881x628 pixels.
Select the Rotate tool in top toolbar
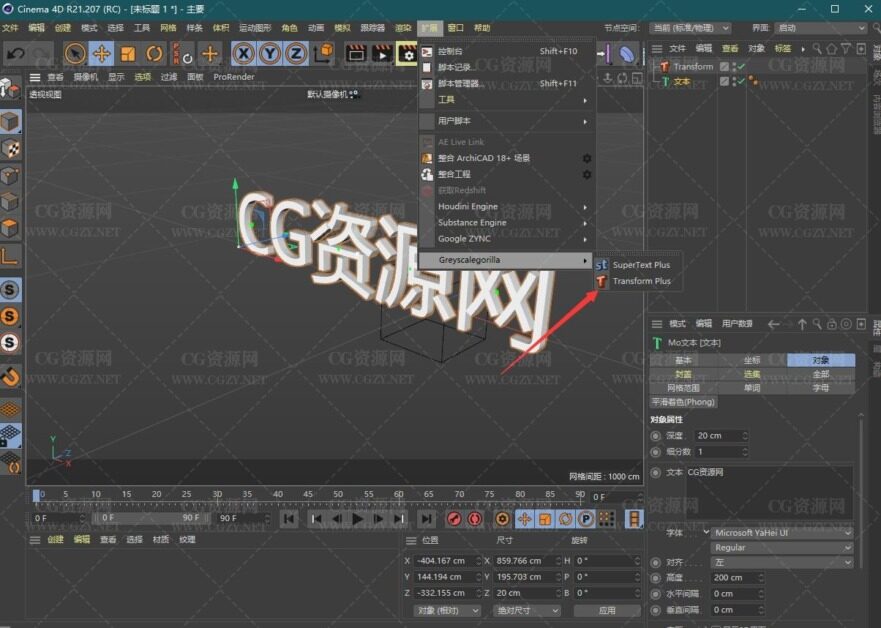[x=154, y=53]
